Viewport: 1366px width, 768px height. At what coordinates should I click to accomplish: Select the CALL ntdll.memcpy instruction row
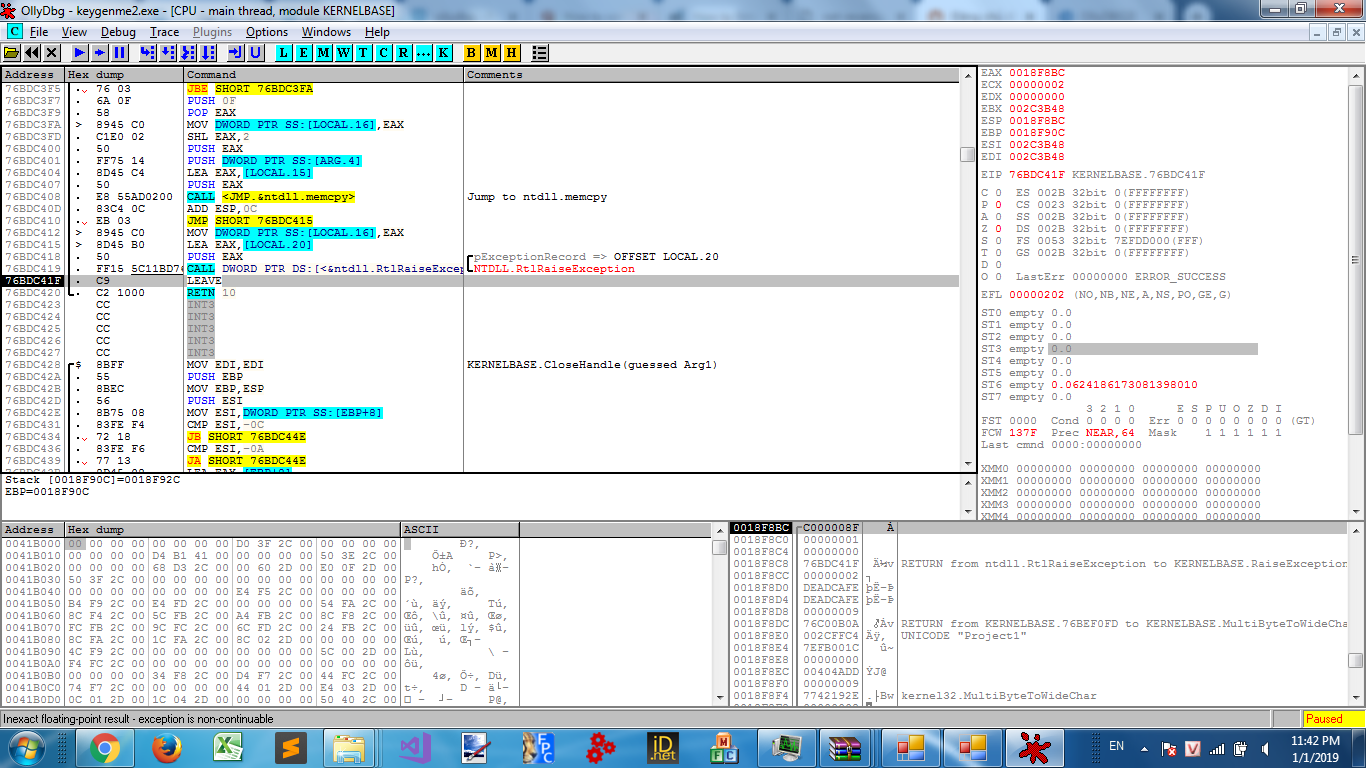click(480, 197)
